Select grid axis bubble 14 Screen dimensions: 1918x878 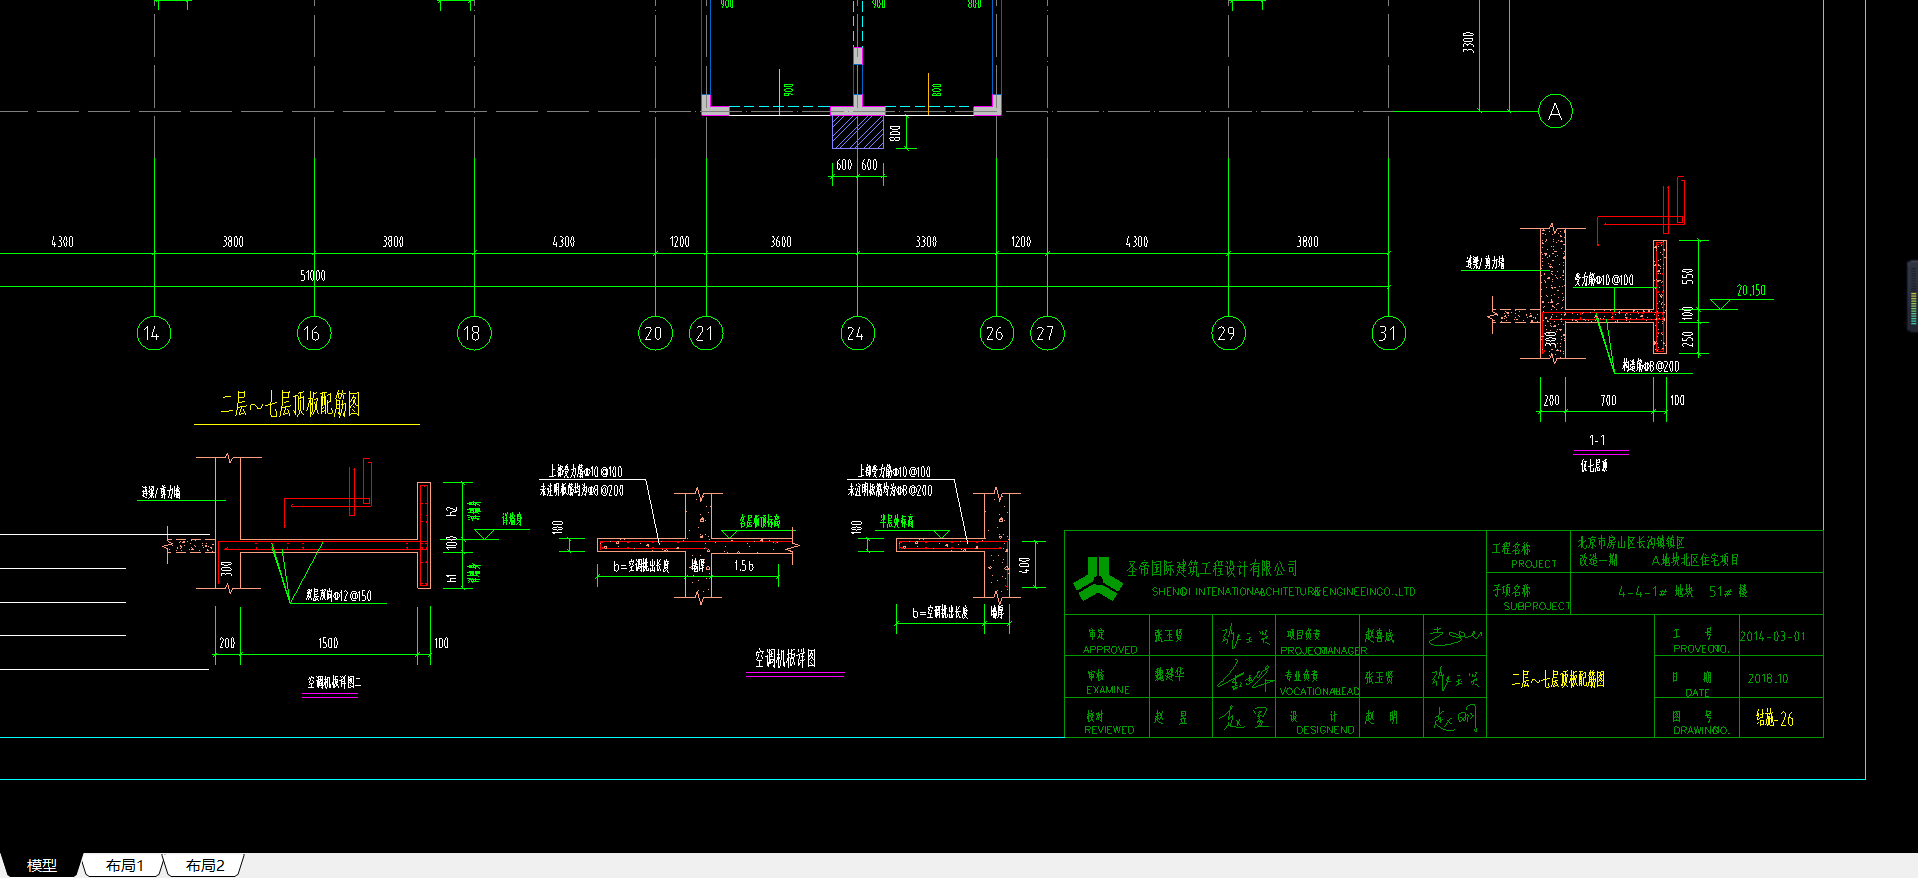coord(153,333)
